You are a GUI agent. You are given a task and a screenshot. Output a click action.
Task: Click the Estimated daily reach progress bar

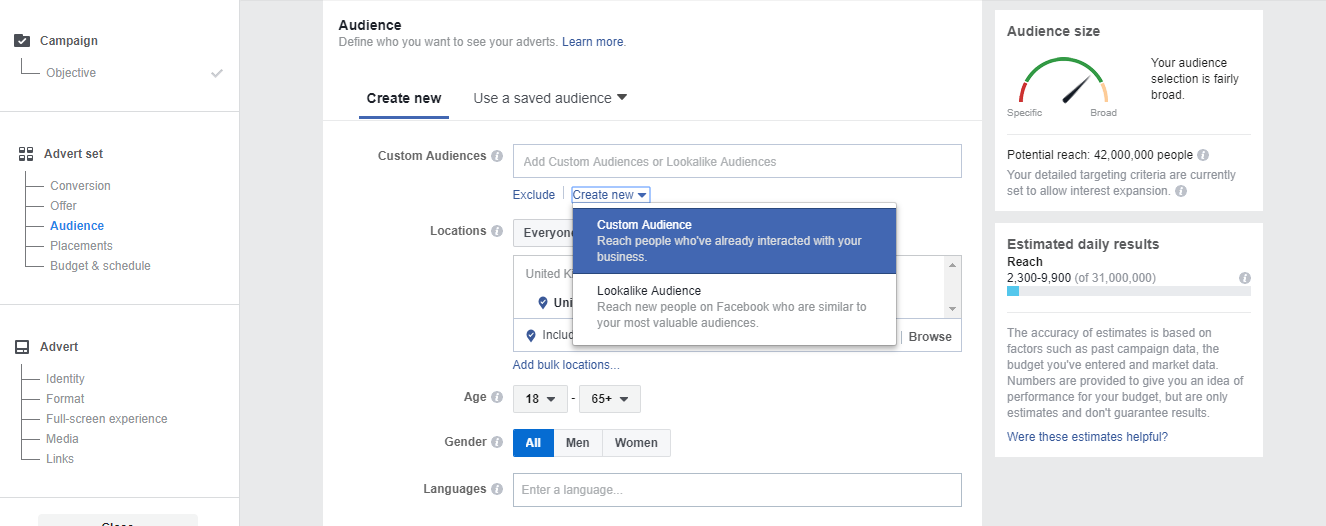click(1128, 291)
